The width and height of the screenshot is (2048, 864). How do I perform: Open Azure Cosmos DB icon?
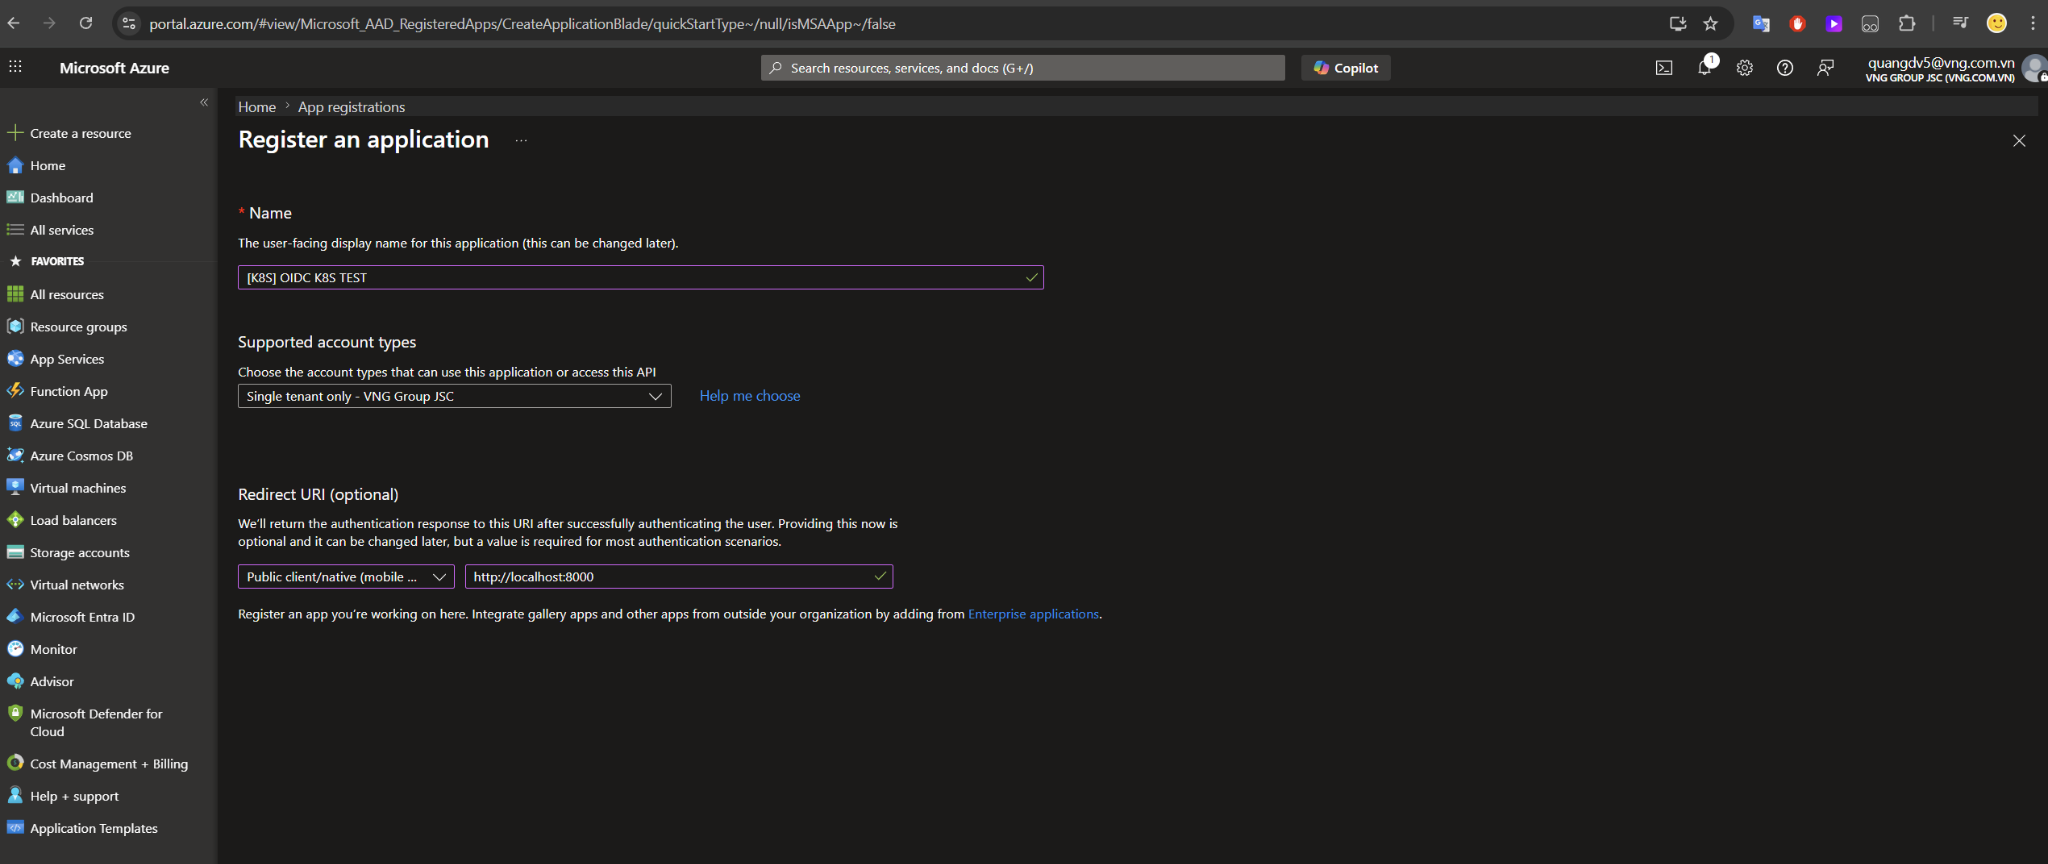point(15,456)
